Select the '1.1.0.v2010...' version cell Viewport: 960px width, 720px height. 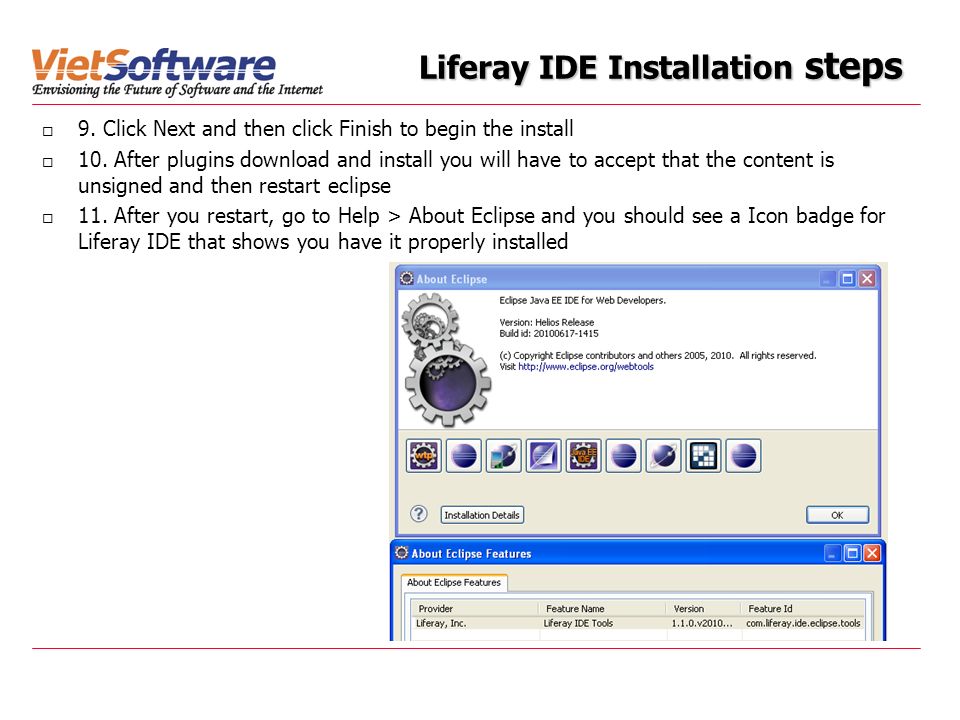[702, 623]
